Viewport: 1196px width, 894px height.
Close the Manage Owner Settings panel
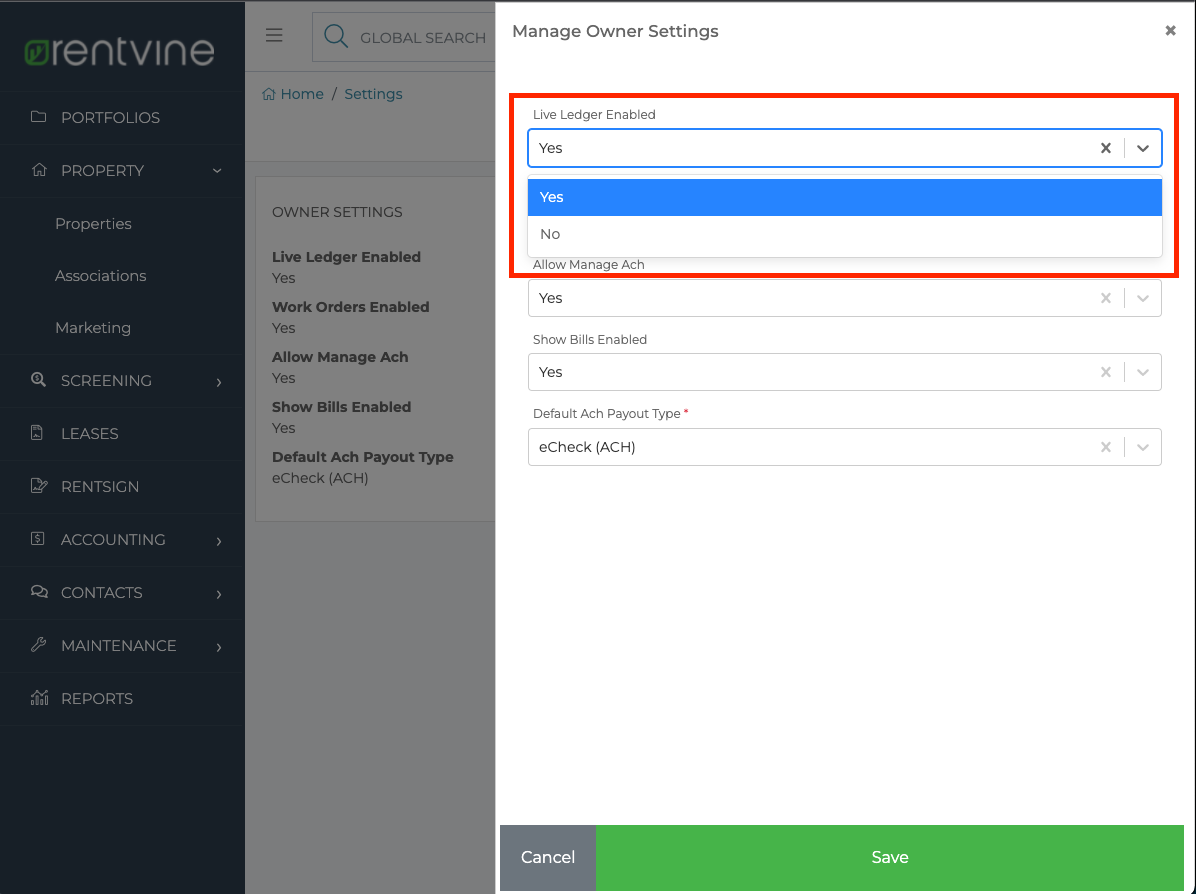point(1170,31)
